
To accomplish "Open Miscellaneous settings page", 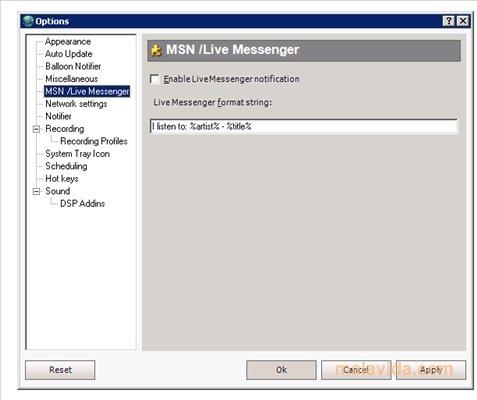I will (72, 79).
